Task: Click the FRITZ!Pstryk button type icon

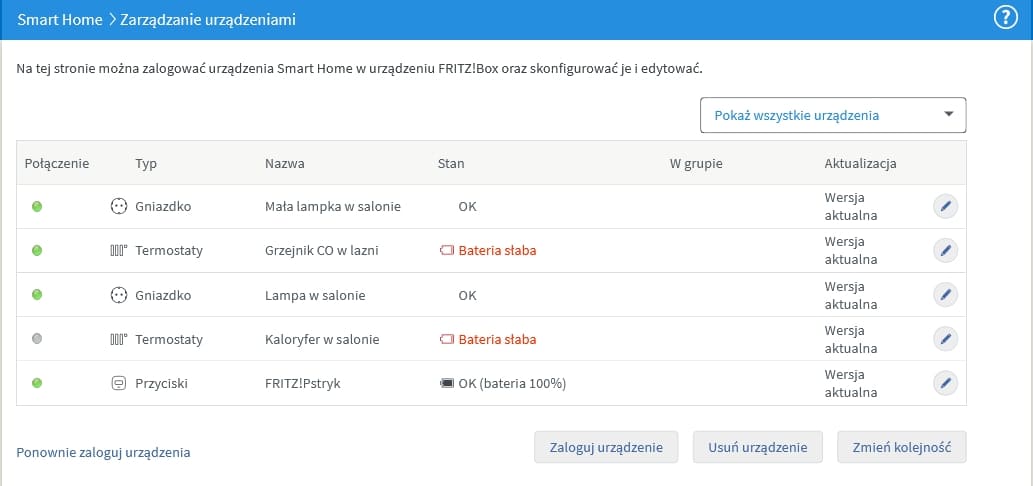Action: (120, 383)
